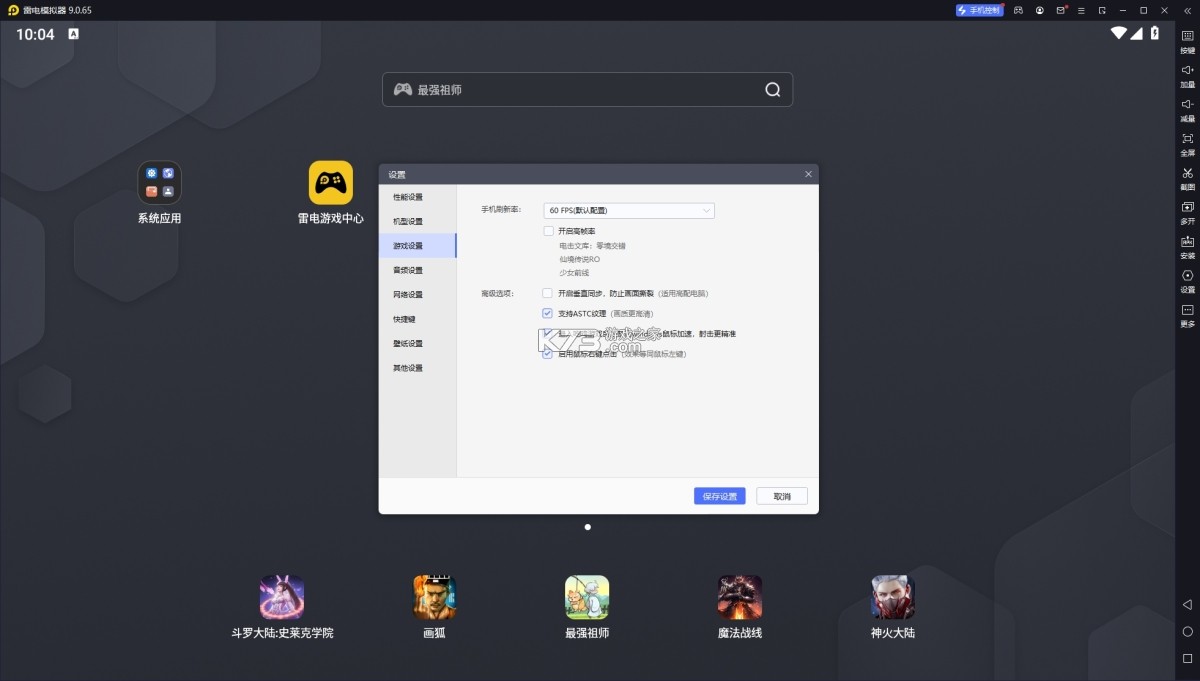Click the WiFi status icon
1200x681 pixels.
click(1118, 33)
